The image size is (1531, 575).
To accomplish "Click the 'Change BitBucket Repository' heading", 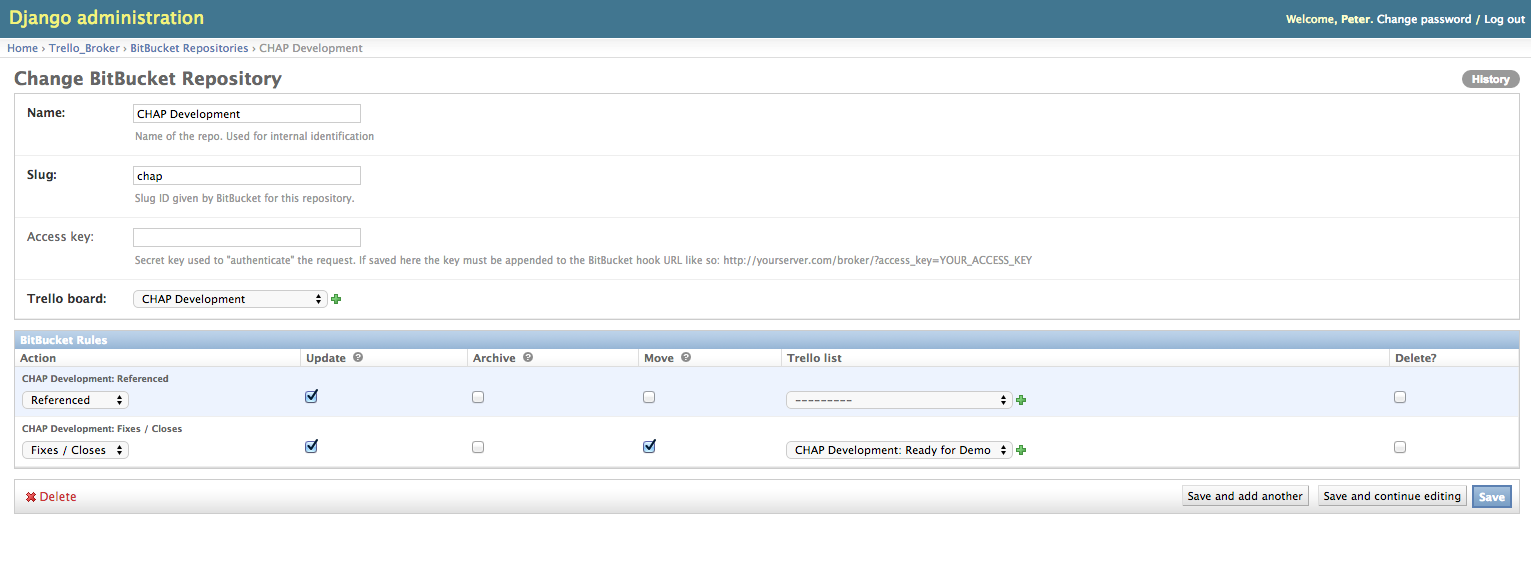I will [x=148, y=79].
